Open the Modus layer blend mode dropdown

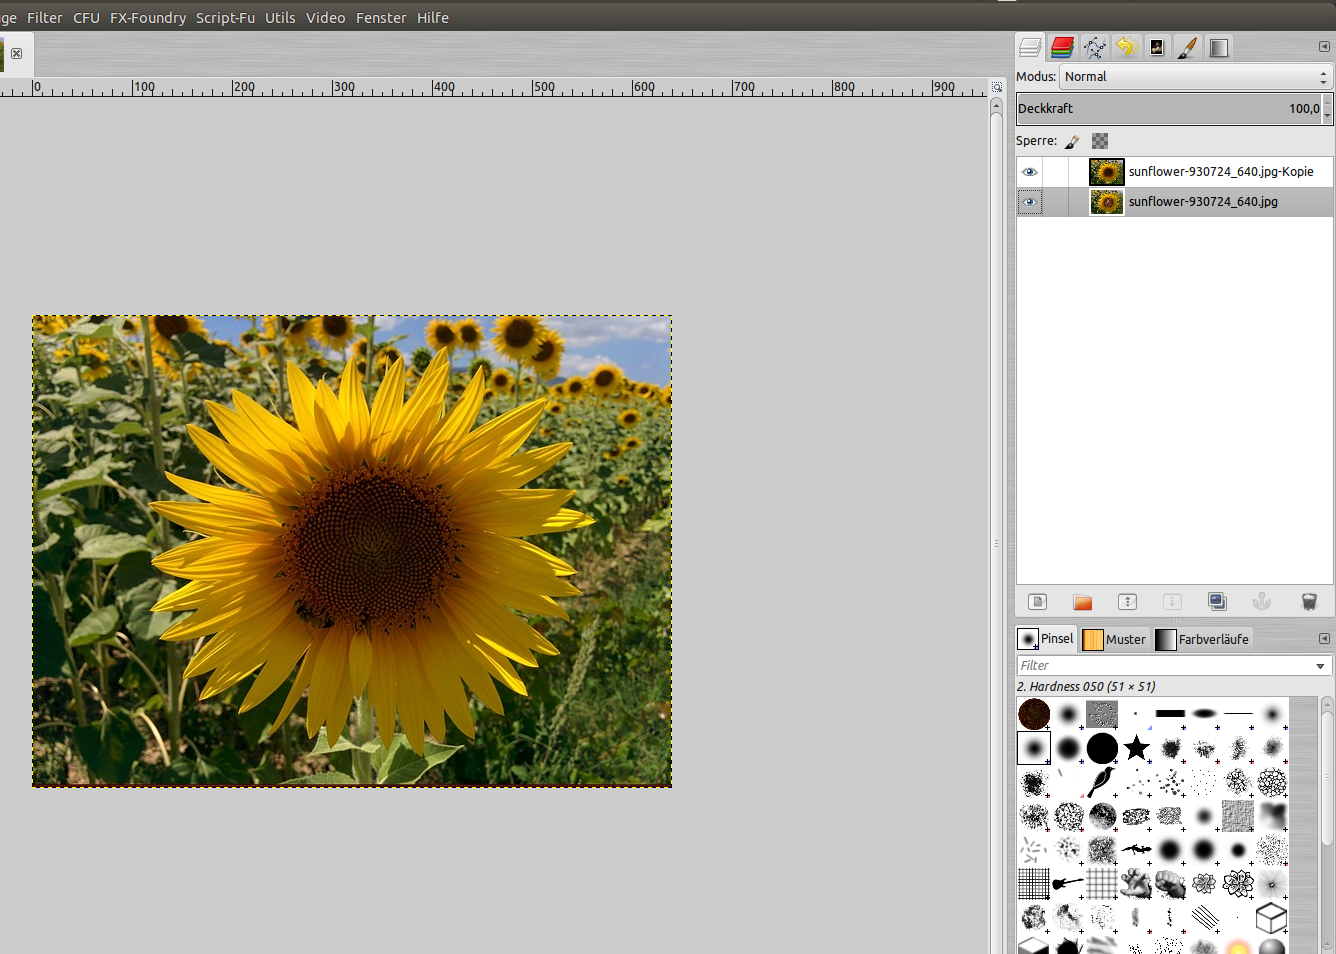point(1195,77)
